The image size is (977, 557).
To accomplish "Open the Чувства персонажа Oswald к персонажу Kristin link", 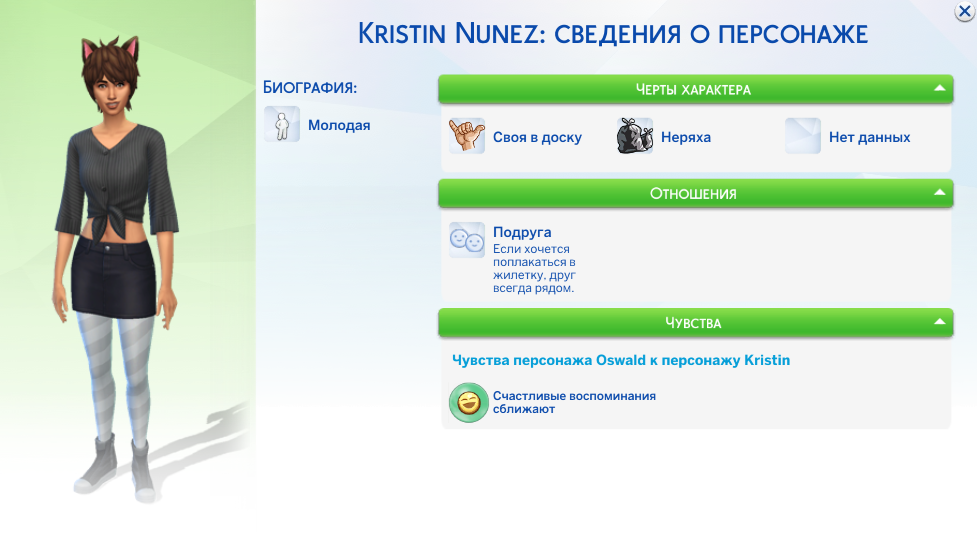I will [x=620, y=360].
